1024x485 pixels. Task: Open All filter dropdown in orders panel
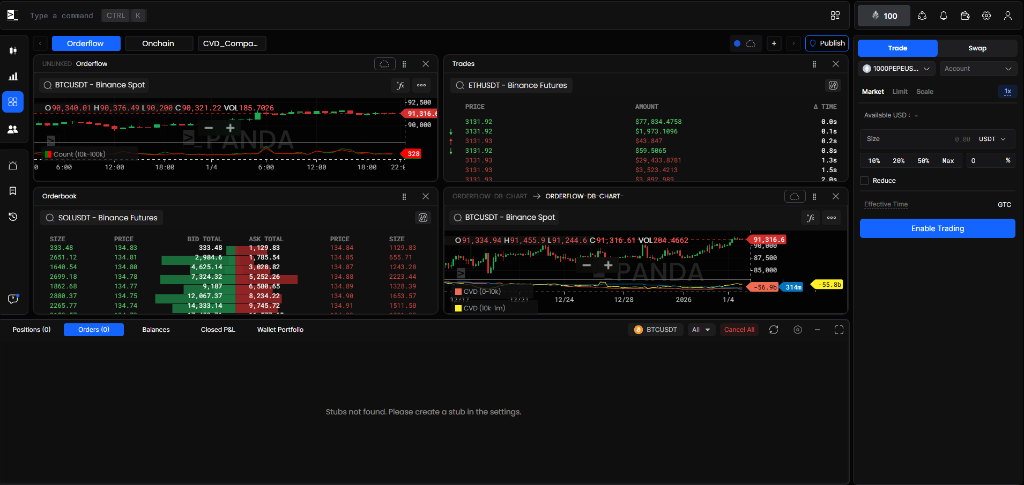pos(701,330)
